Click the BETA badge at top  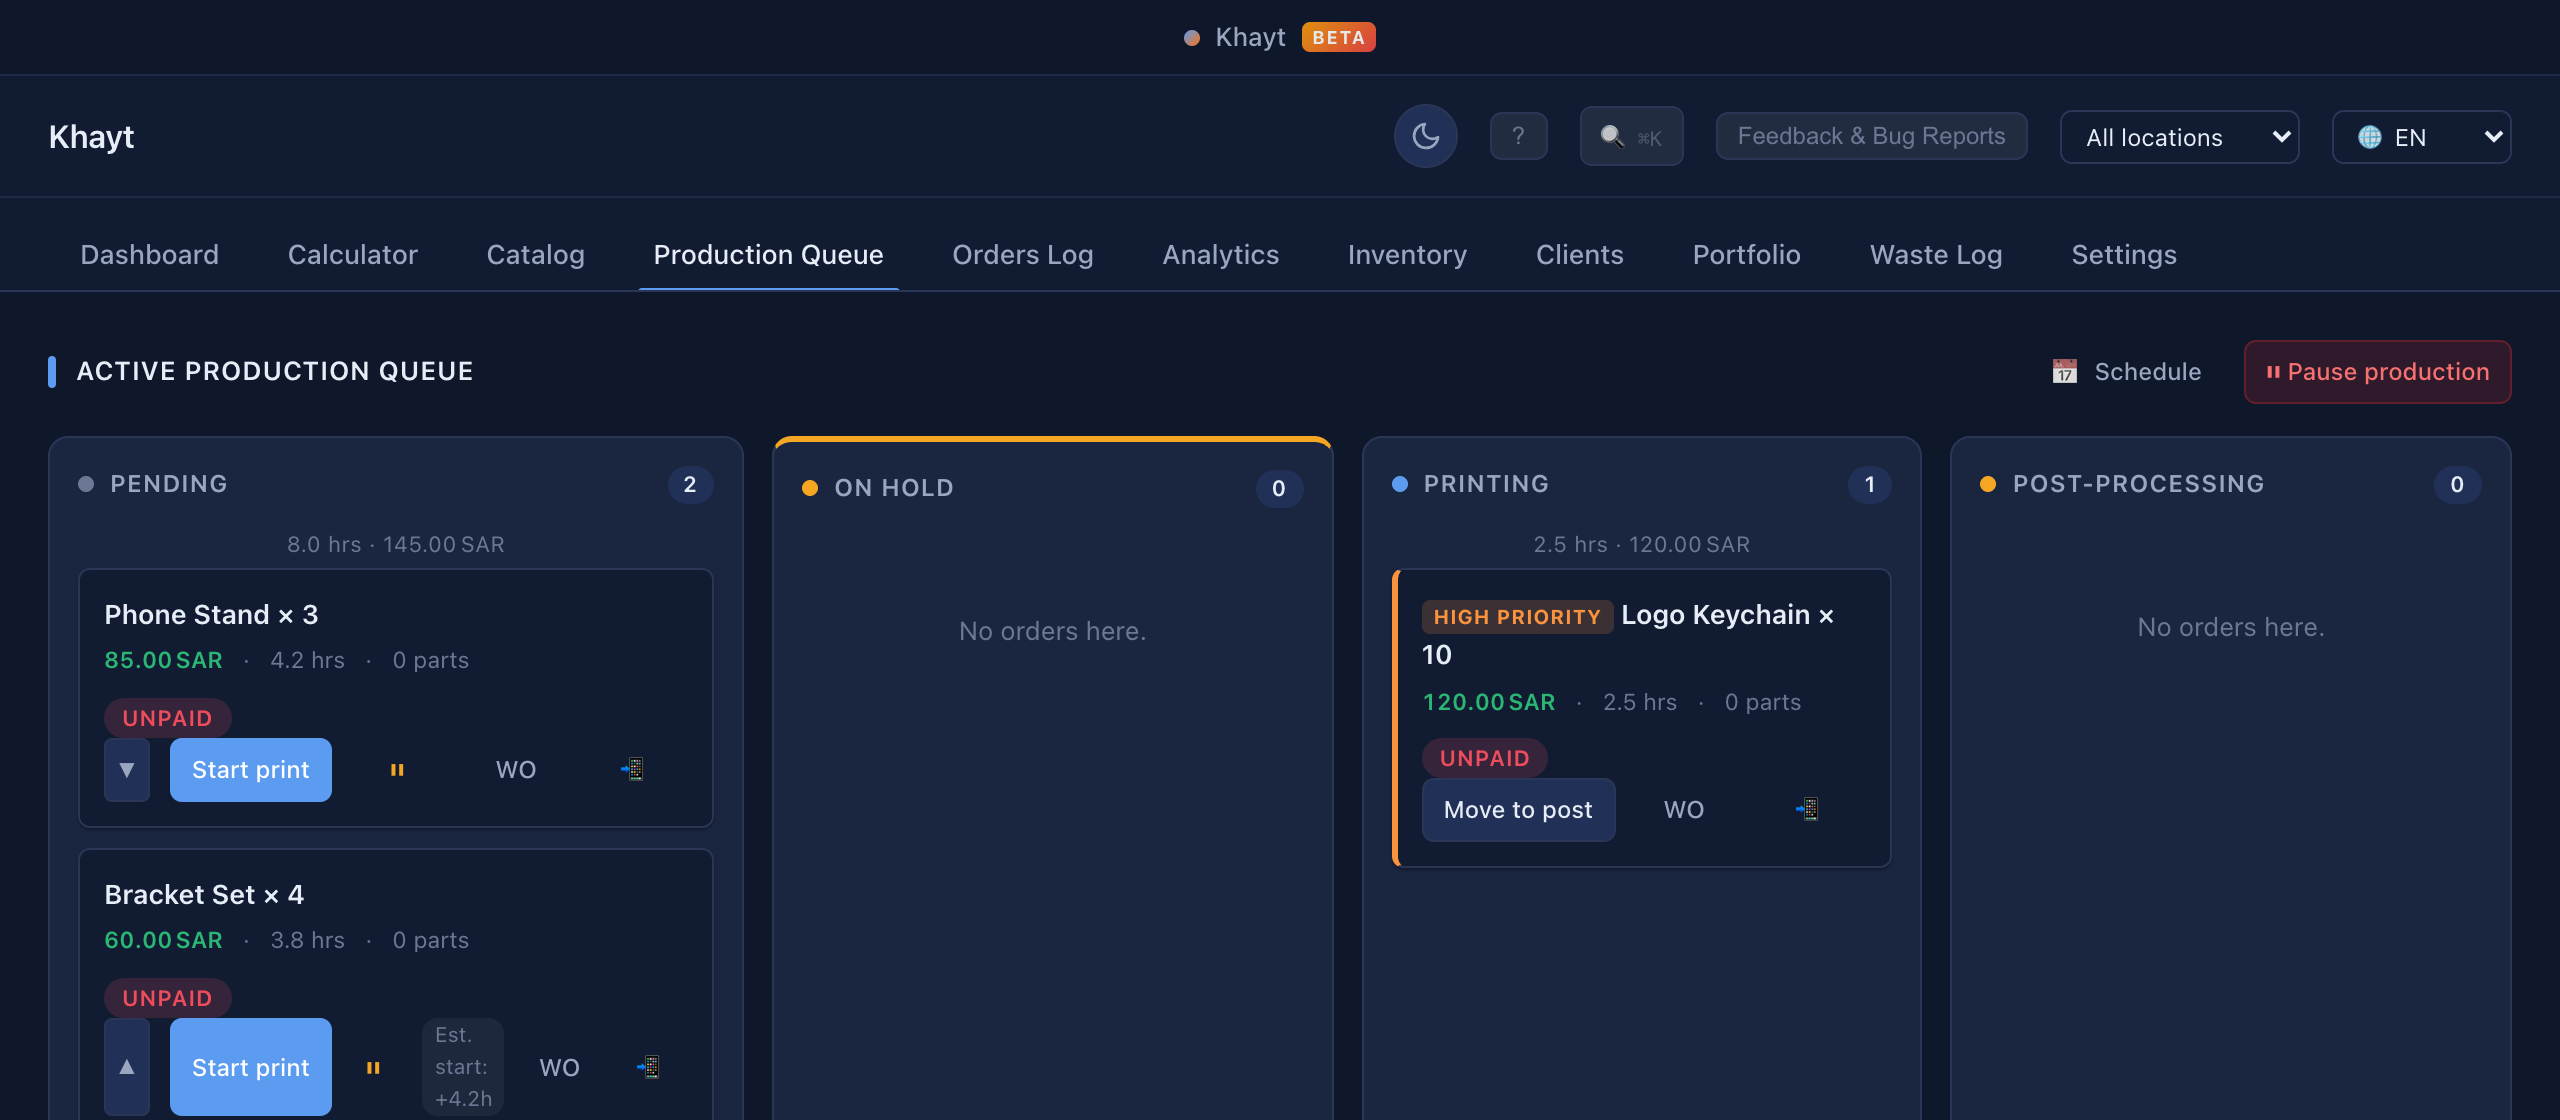[x=1338, y=37]
